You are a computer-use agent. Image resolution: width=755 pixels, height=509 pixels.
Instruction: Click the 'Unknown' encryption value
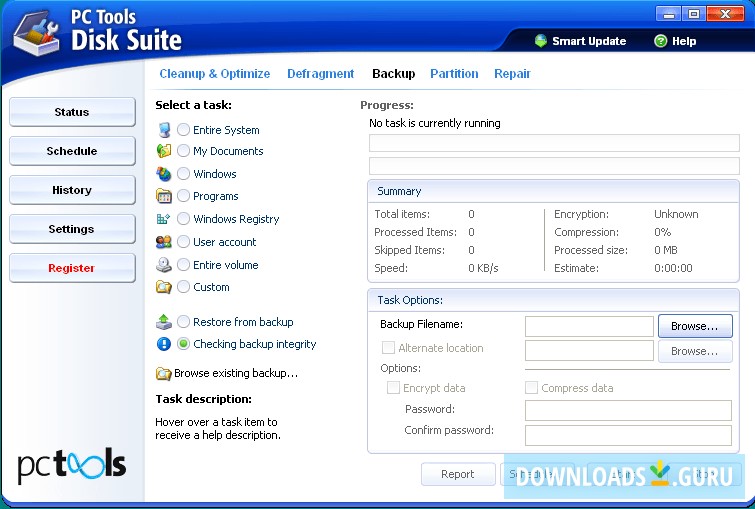676,214
